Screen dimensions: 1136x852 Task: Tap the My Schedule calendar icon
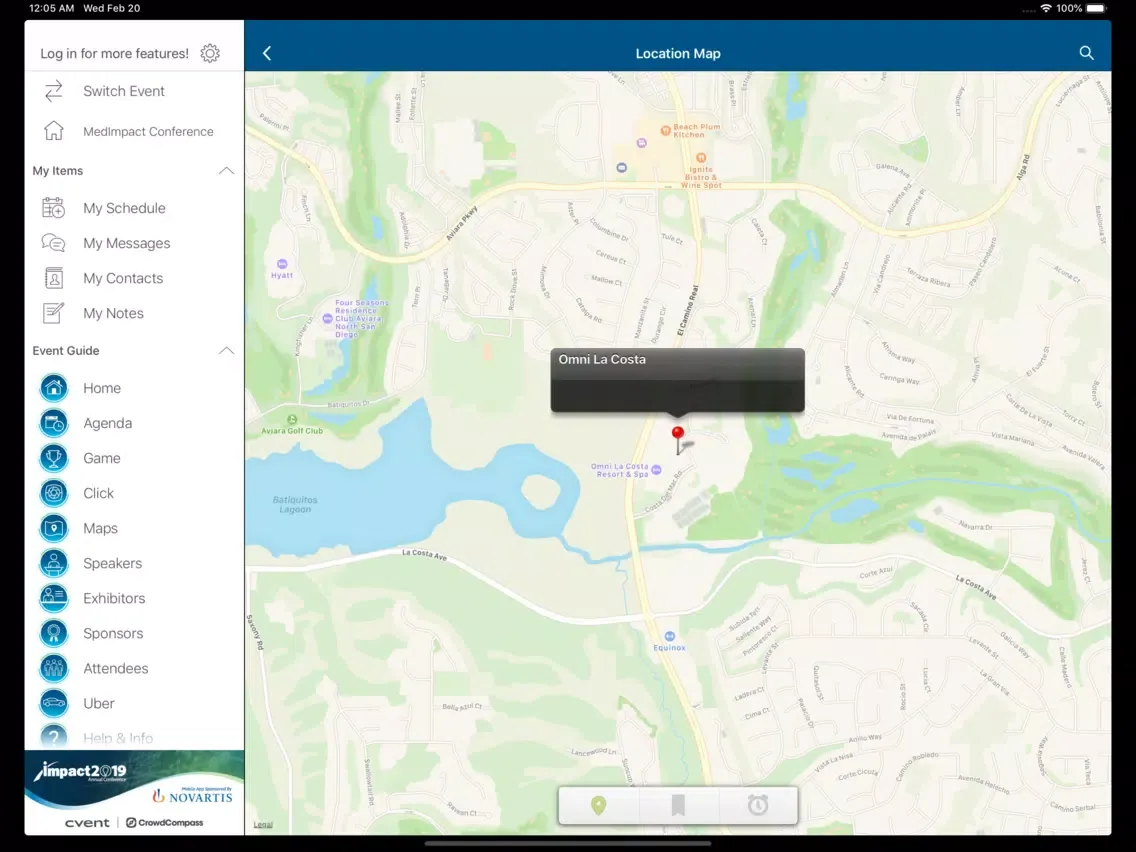(54, 208)
